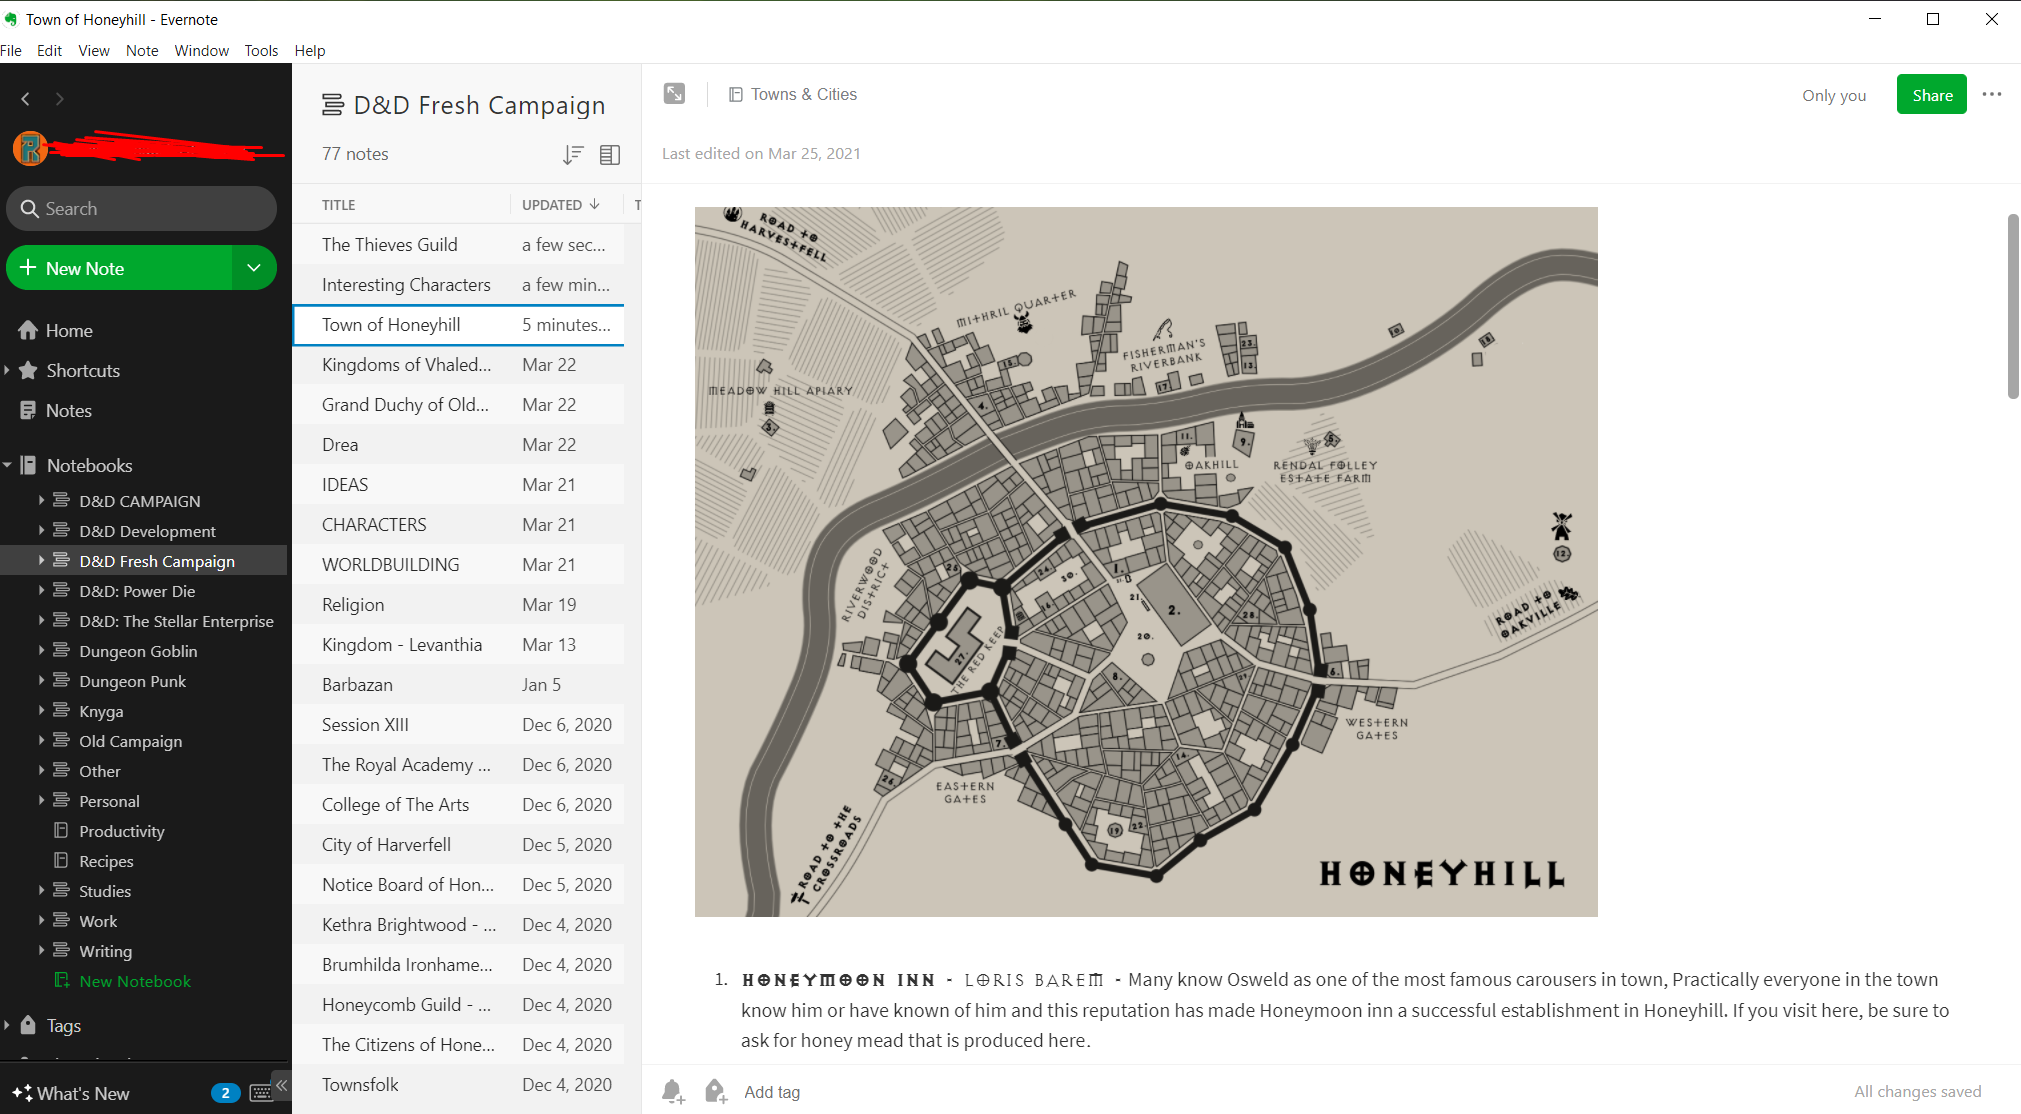Screen dimensions: 2021x1114
Task: Click the add tag icon
Action: tap(715, 1091)
